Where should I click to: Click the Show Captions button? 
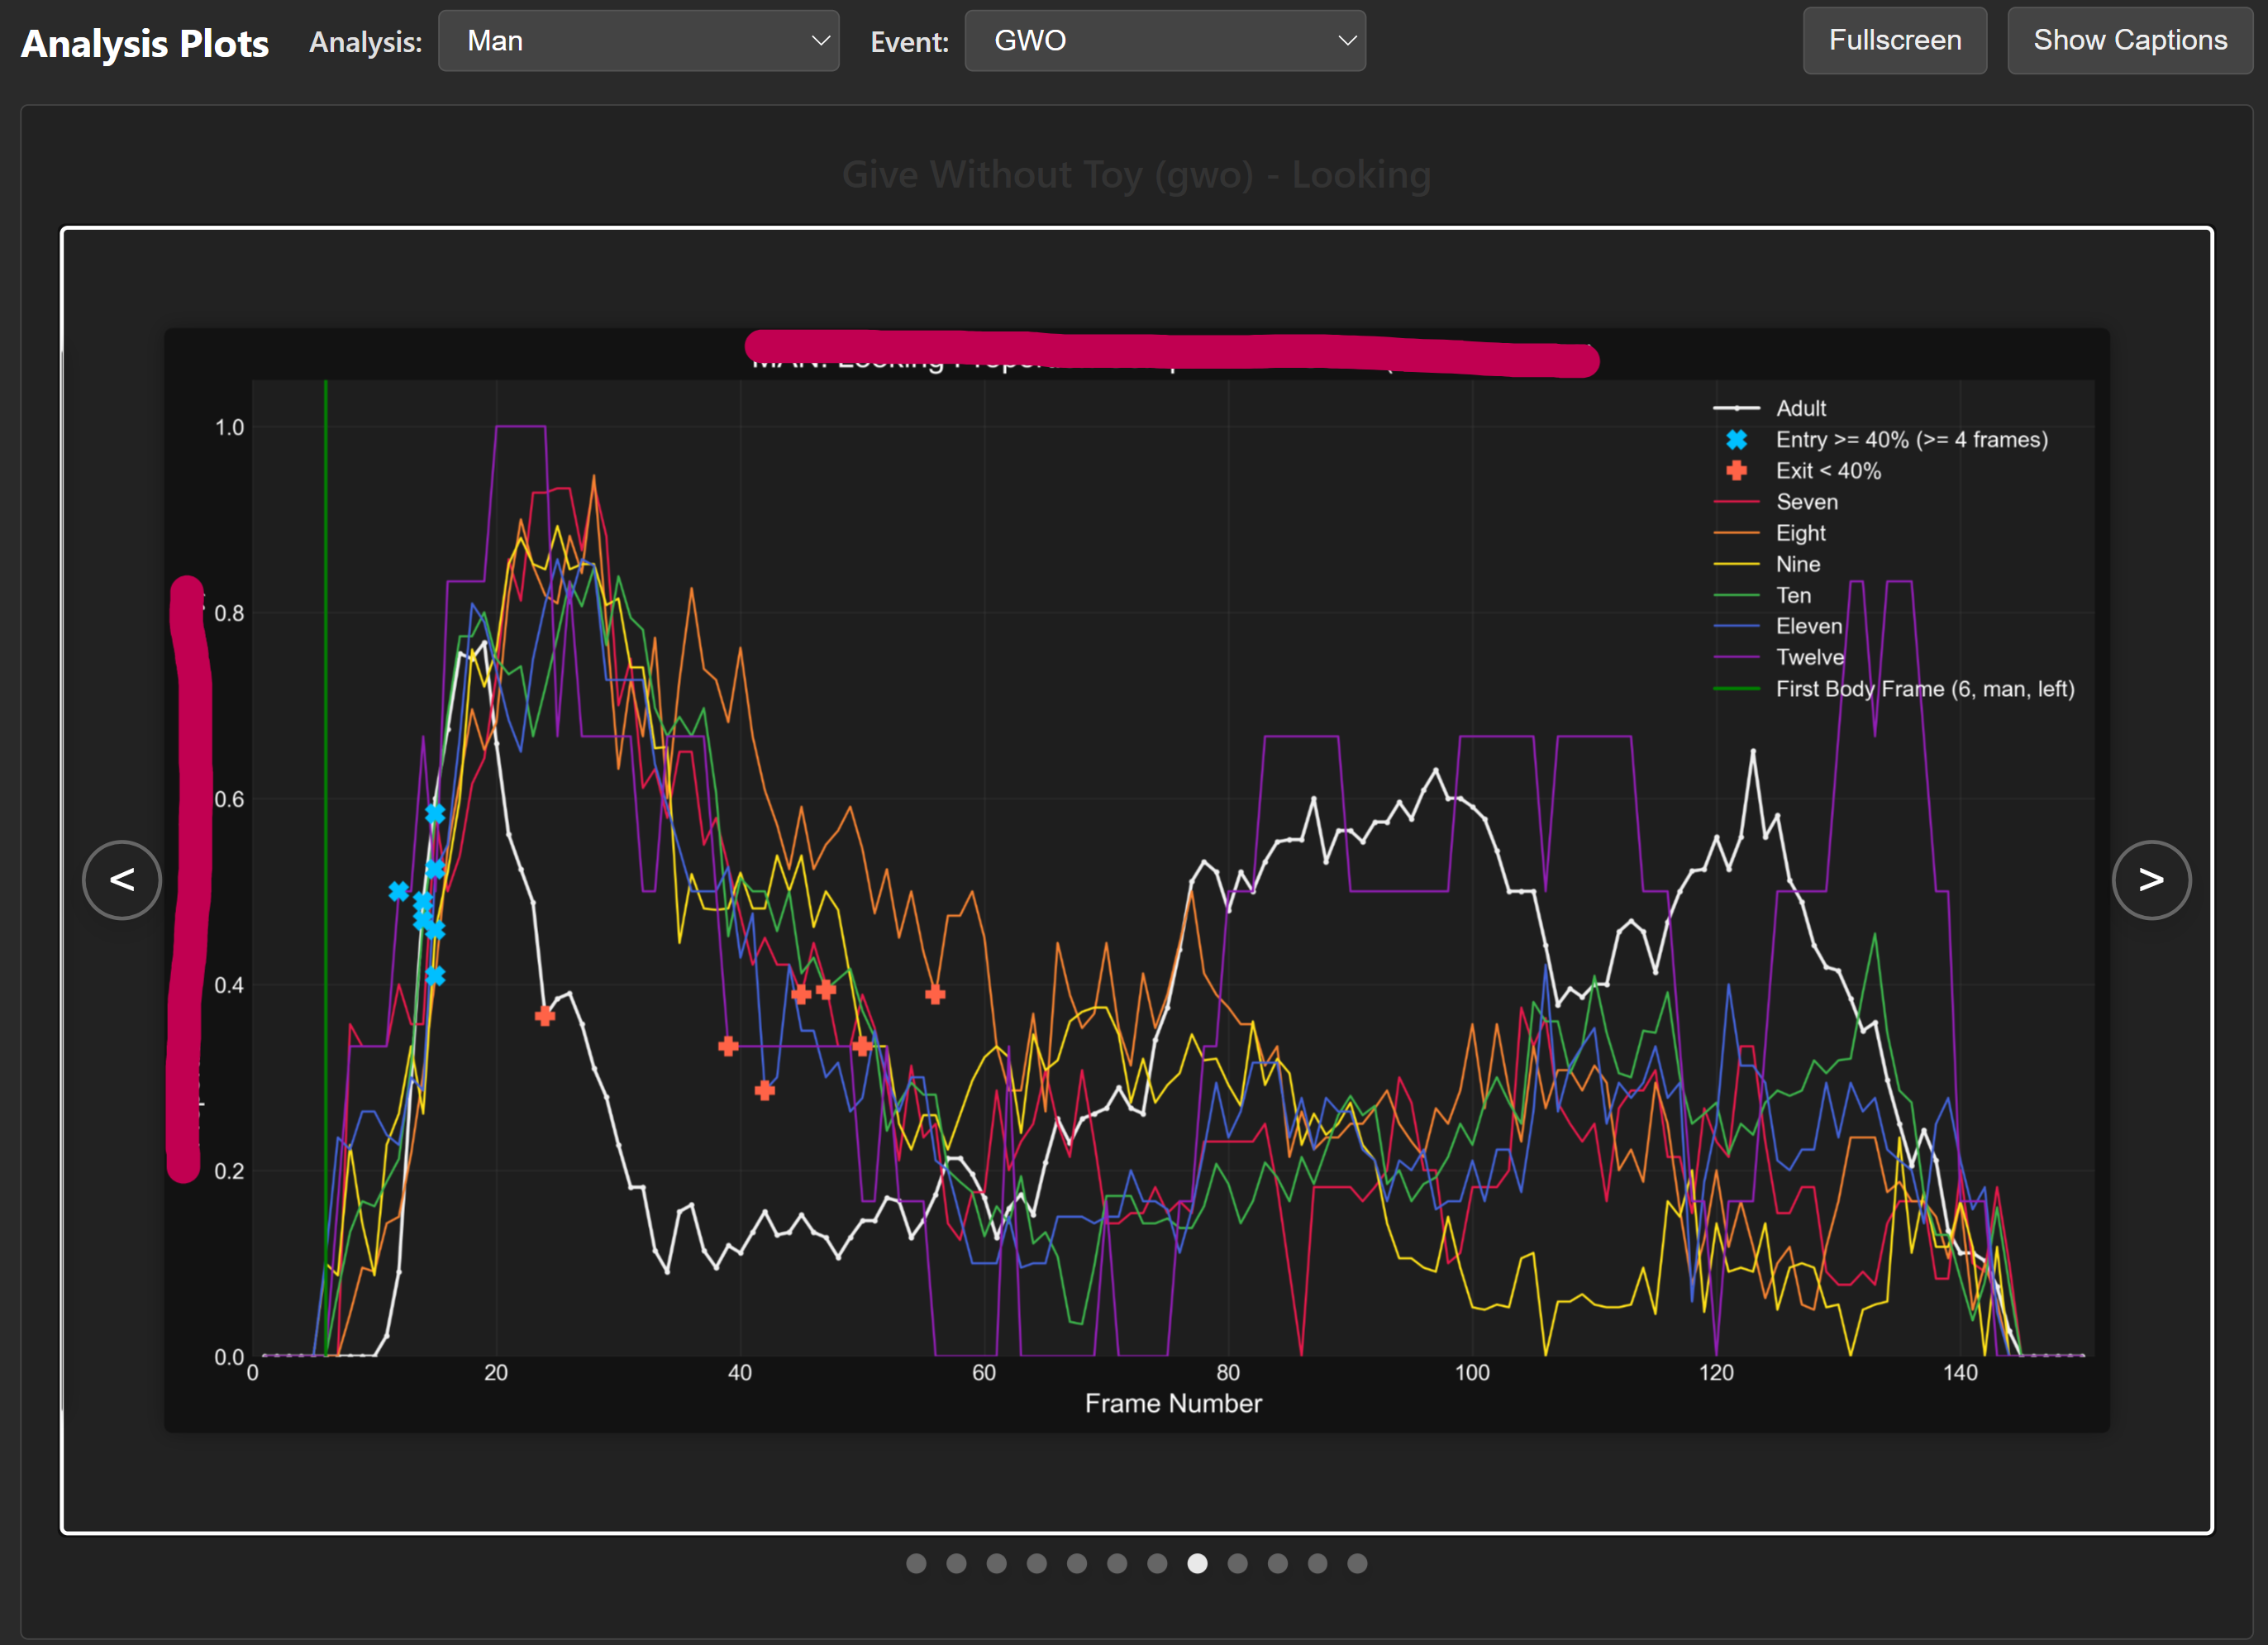2130,41
